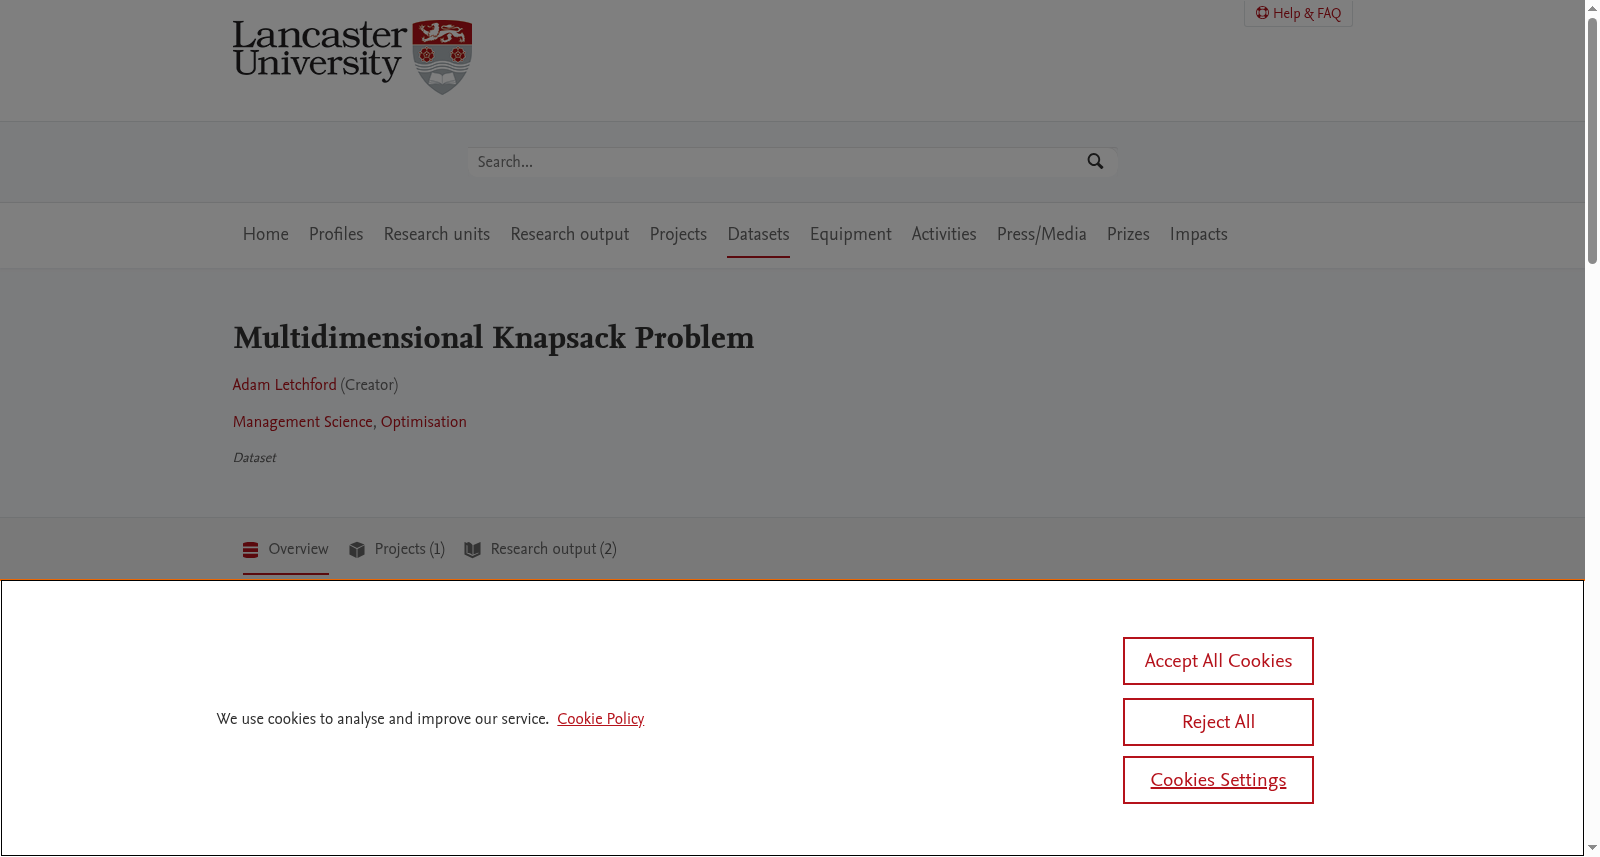Open the Prizes section

pos(1128,234)
